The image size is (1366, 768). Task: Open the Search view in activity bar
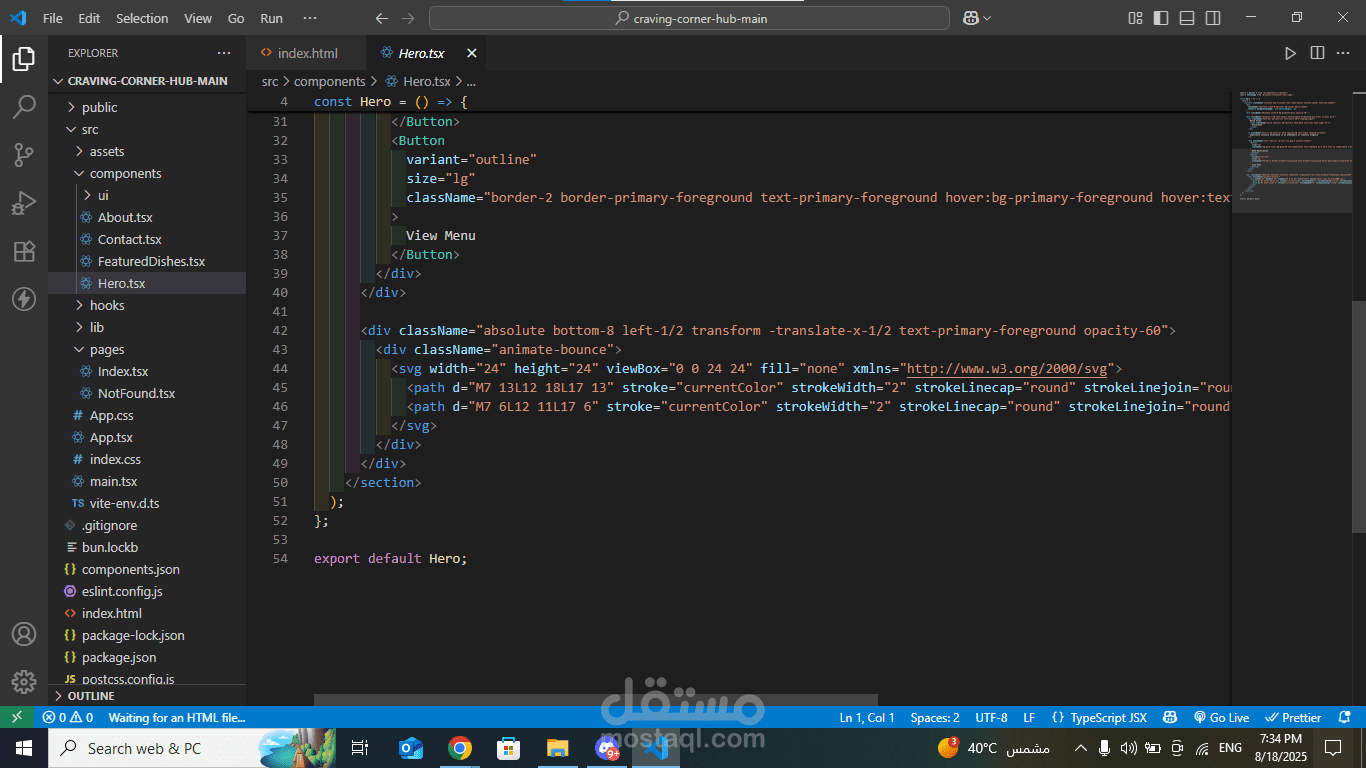(24, 107)
